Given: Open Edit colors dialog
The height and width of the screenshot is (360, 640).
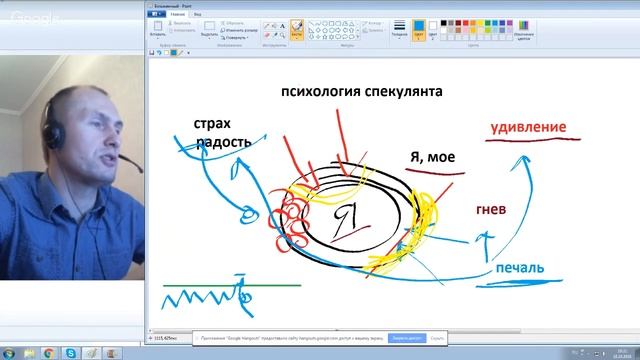Looking at the screenshot, I should coord(524,30).
